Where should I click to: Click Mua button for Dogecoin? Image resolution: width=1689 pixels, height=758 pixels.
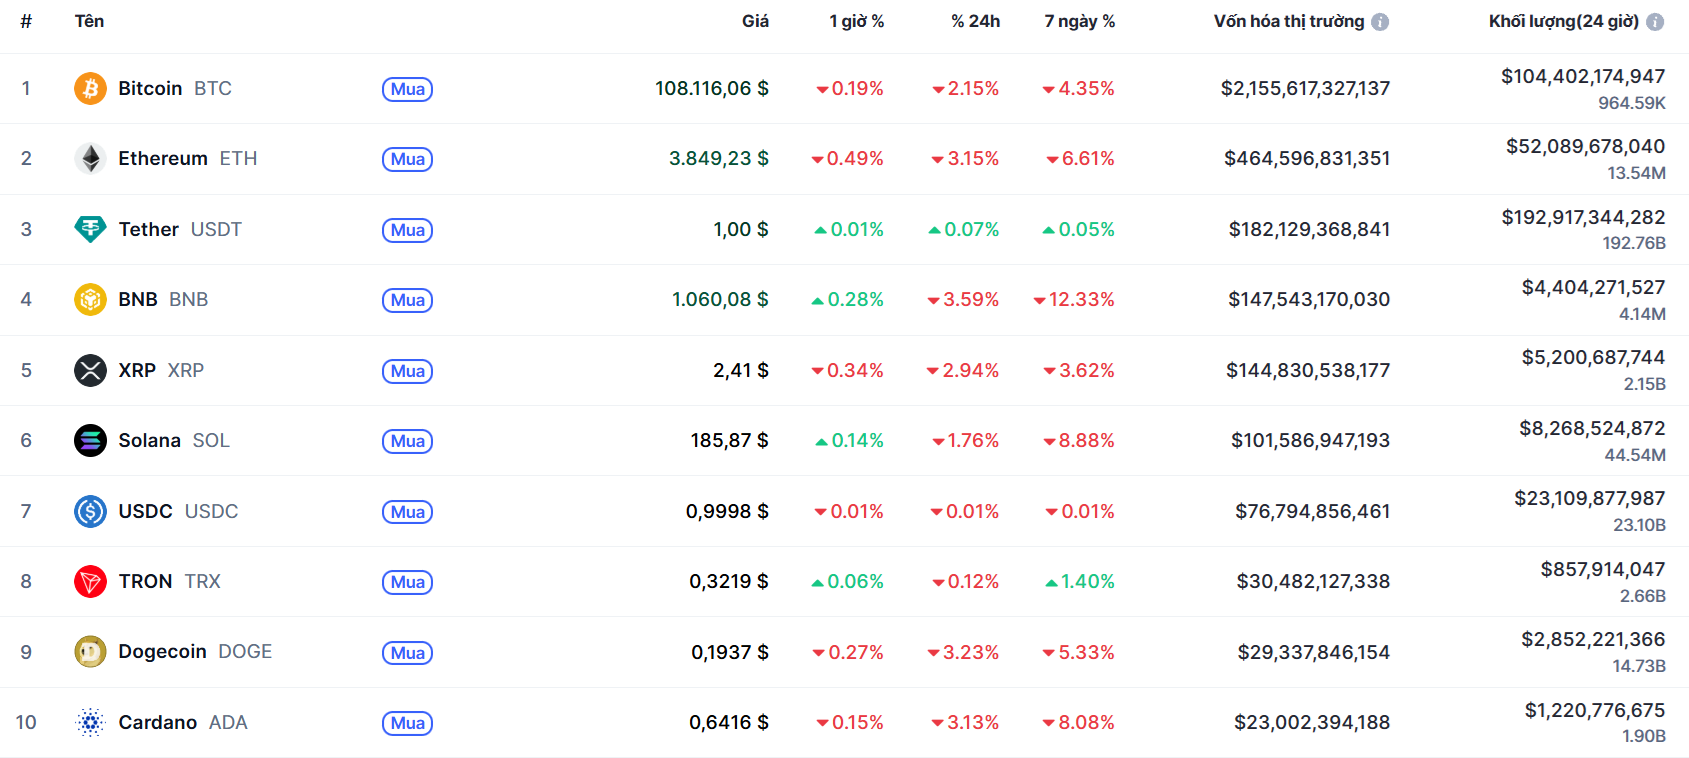[408, 653]
